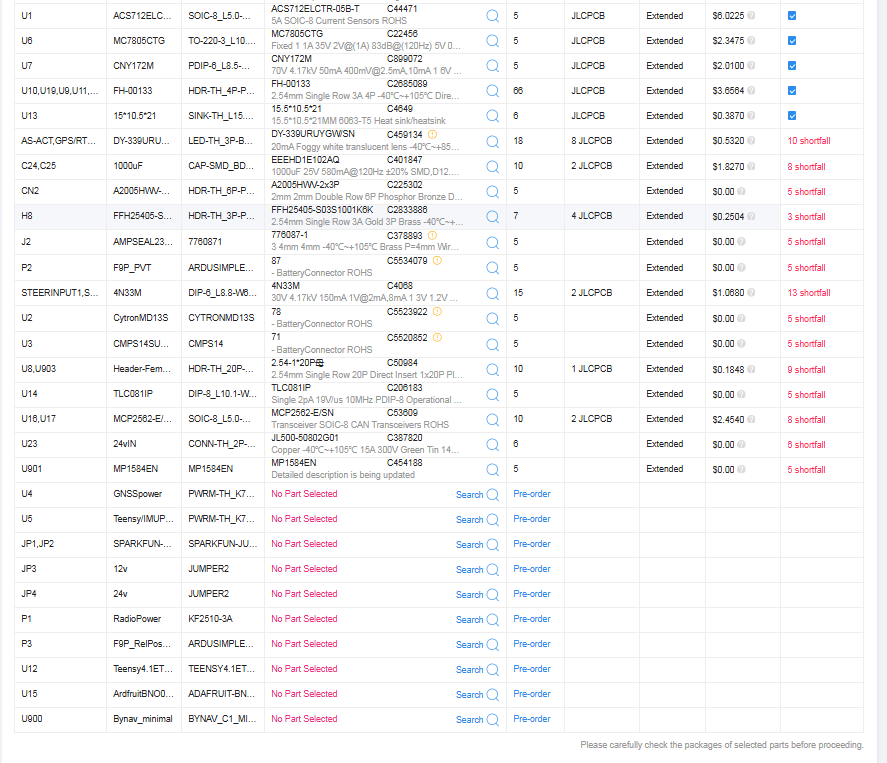Screen dimensions: 887x763
Task: Click "6 shortfall" in the U23 row
Action: 807,445
